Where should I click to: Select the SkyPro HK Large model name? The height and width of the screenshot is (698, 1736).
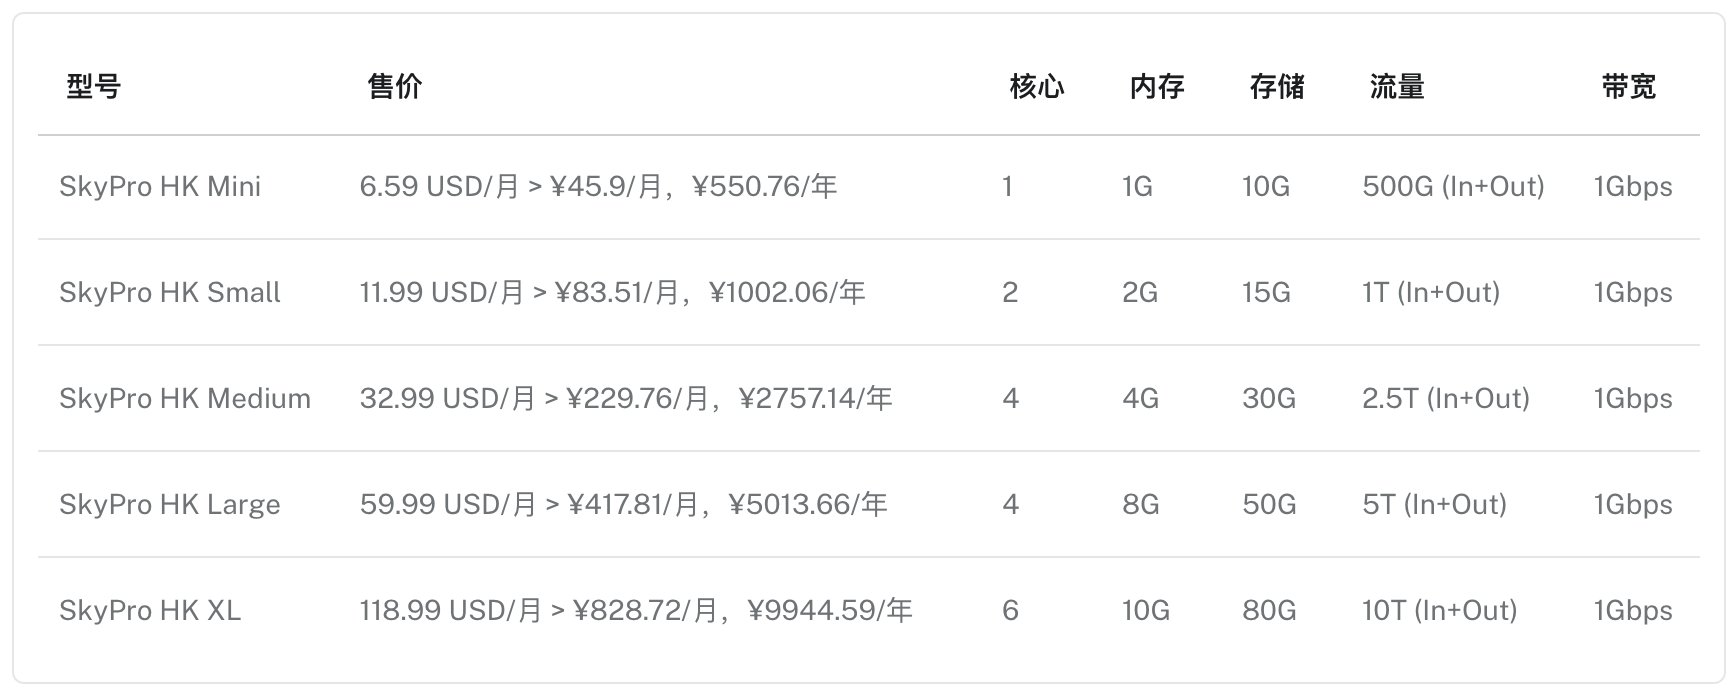pos(170,505)
